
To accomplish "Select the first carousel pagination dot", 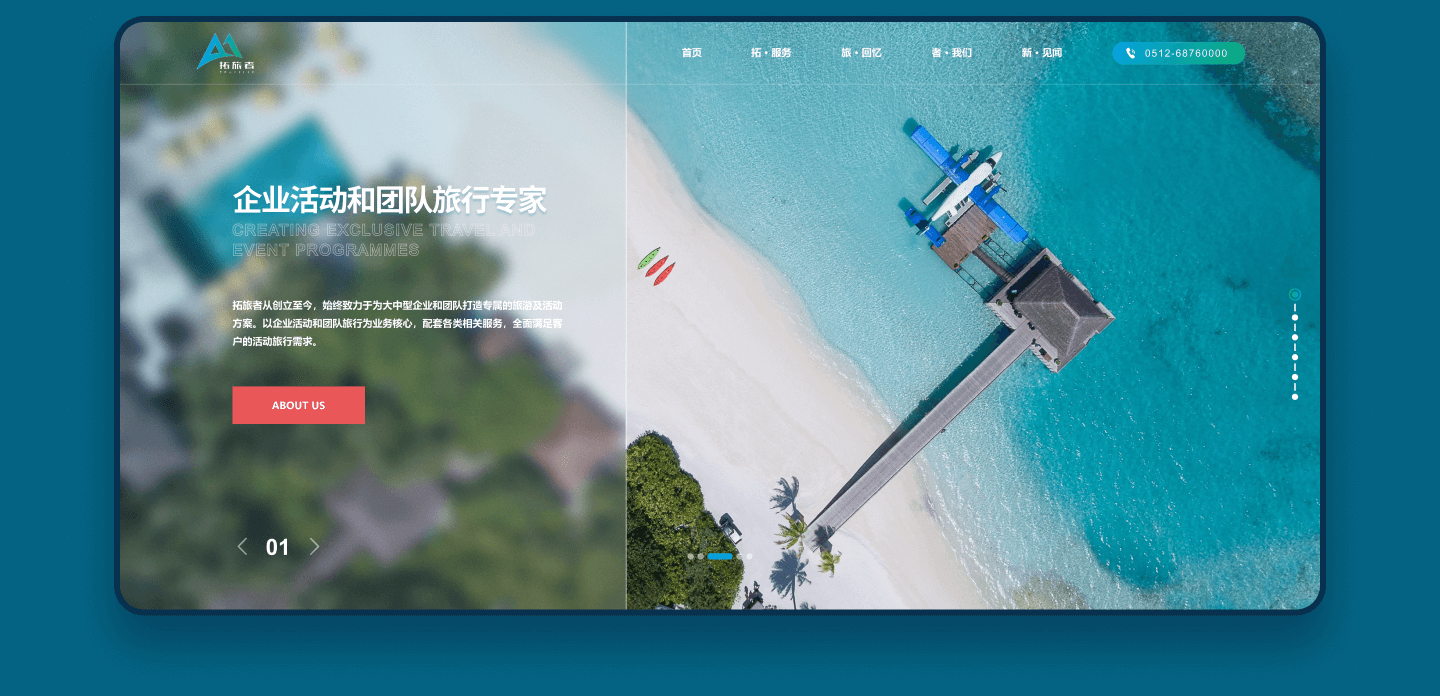I will (x=690, y=556).
